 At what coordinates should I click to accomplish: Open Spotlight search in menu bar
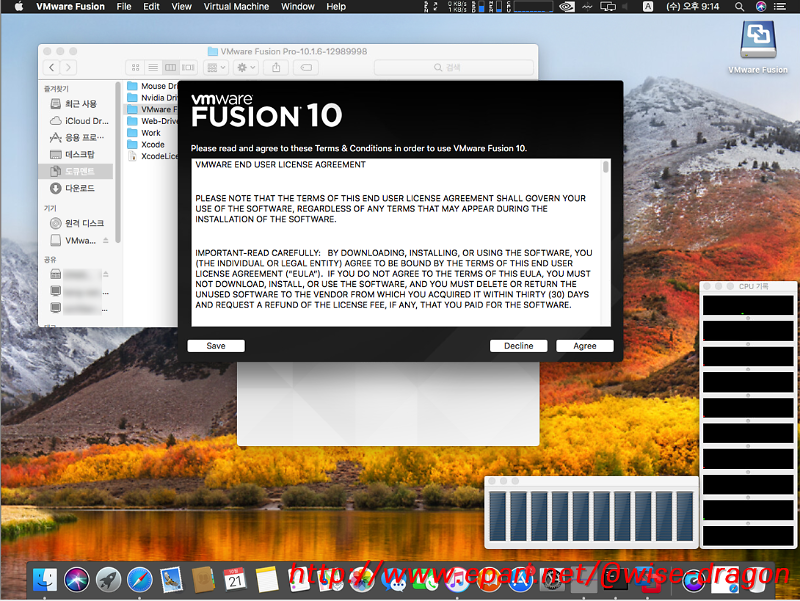point(739,7)
